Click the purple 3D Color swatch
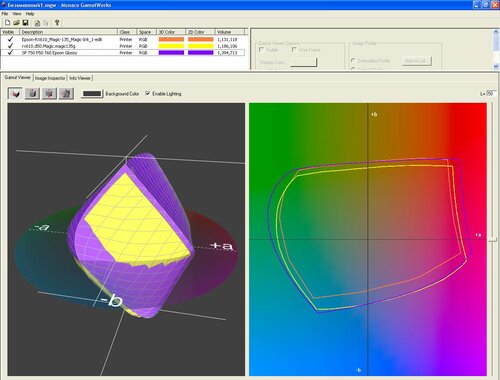The width and height of the screenshot is (500, 380). (171, 53)
